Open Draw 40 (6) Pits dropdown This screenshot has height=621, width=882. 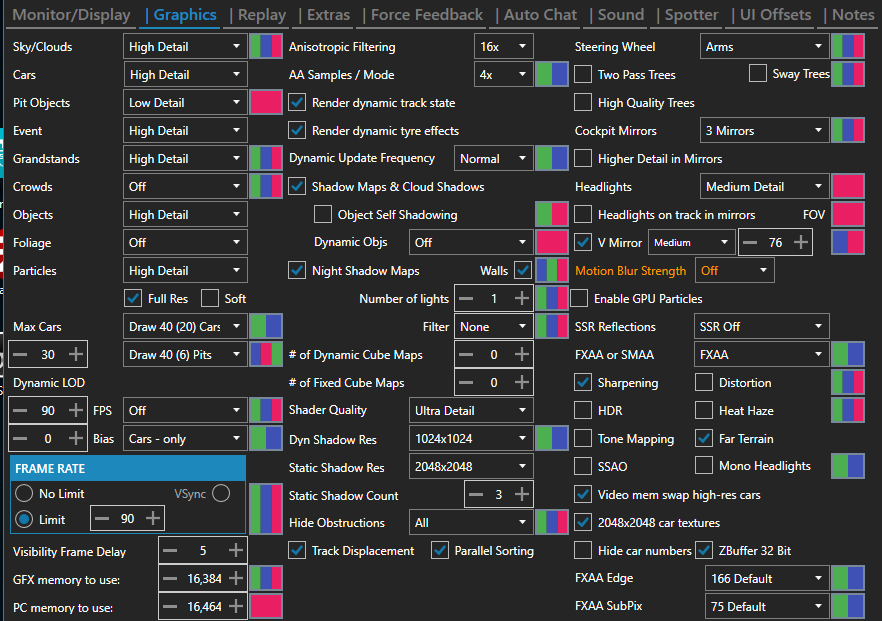(x=185, y=354)
